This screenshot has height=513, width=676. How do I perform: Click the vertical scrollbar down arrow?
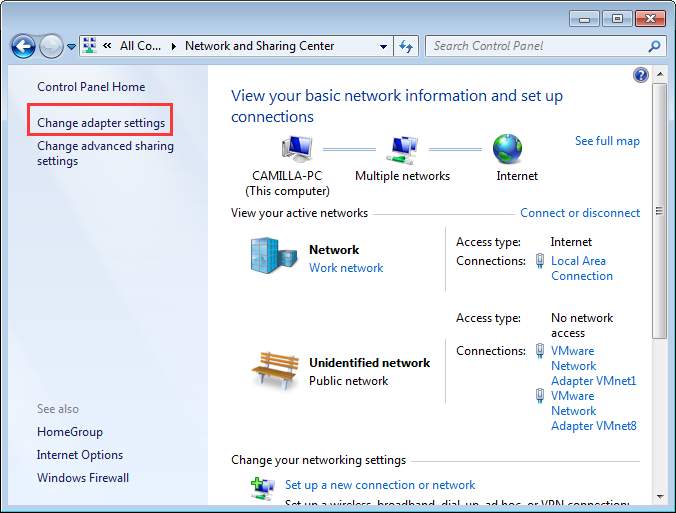click(x=659, y=496)
